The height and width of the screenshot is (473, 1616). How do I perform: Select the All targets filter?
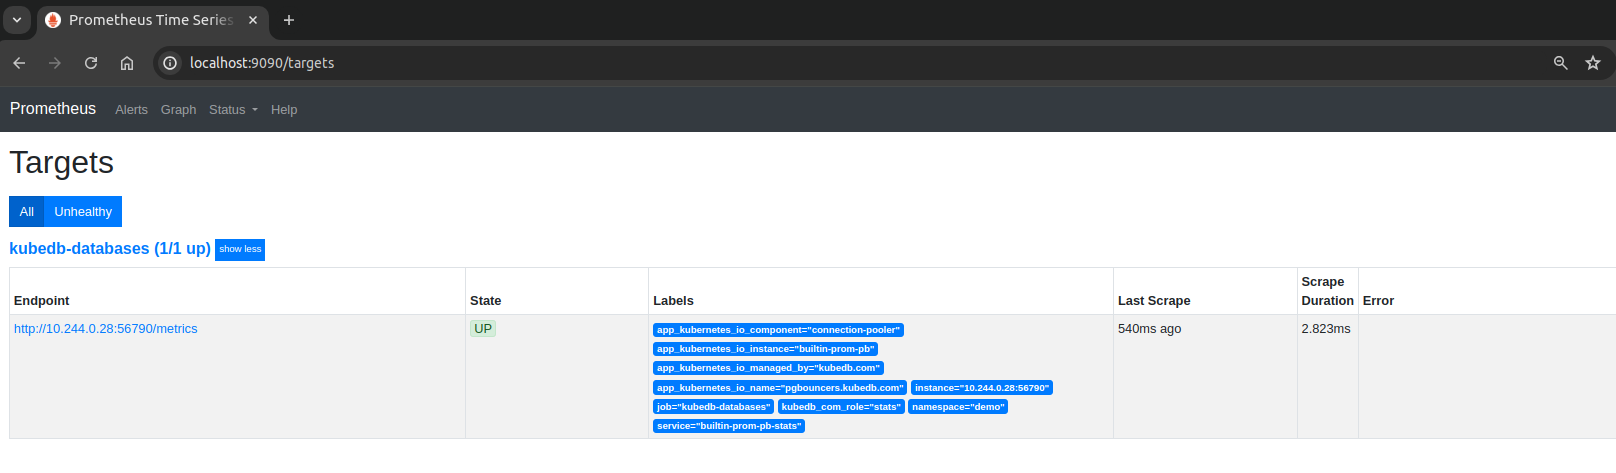pos(27,212)
